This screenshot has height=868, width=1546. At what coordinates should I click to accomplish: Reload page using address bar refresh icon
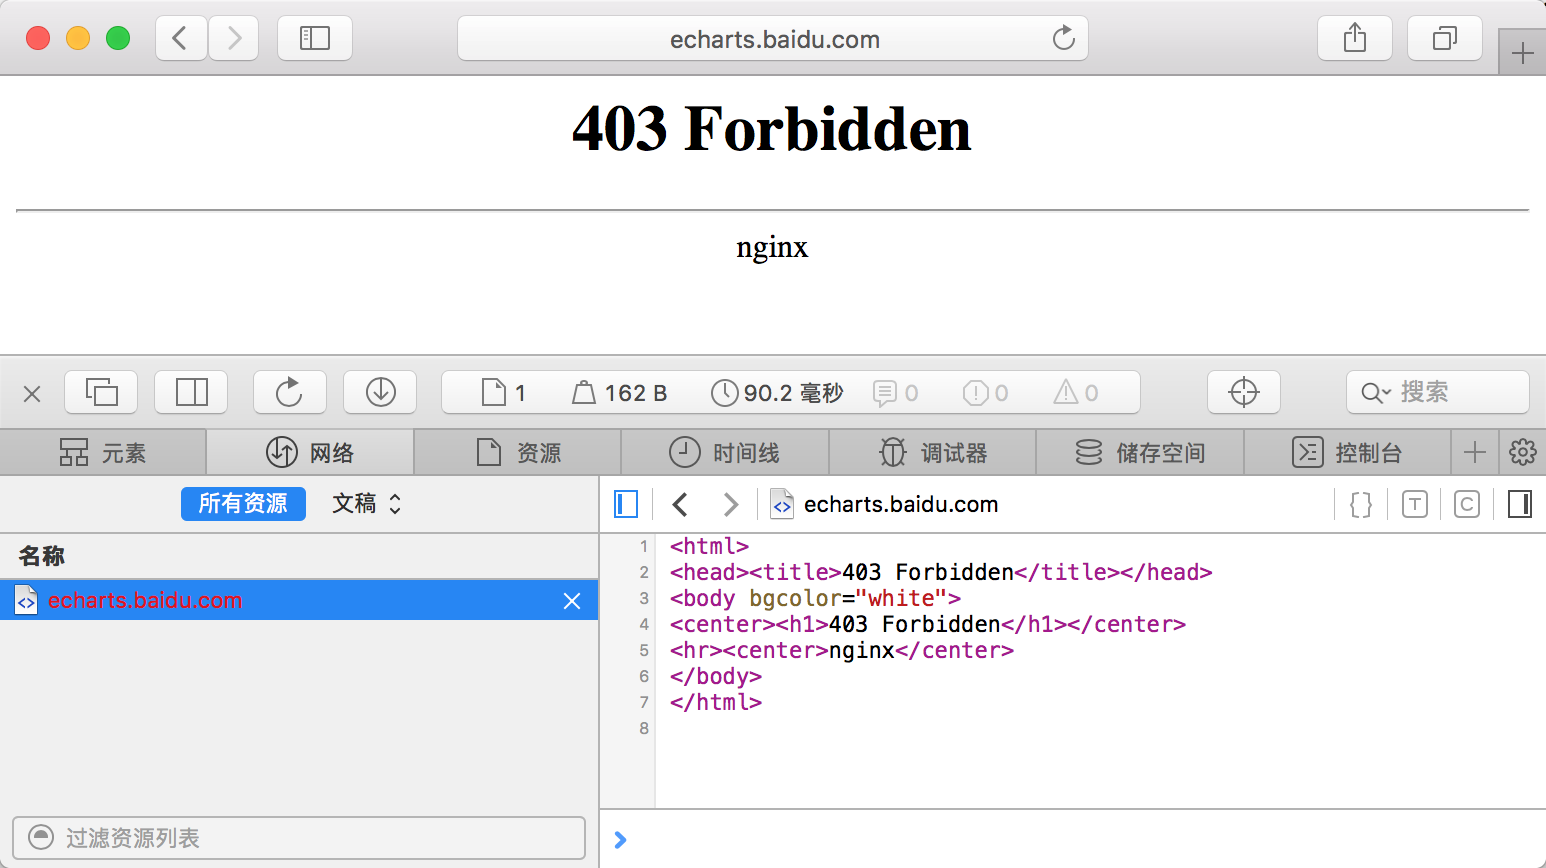[x=1063, y=39]
